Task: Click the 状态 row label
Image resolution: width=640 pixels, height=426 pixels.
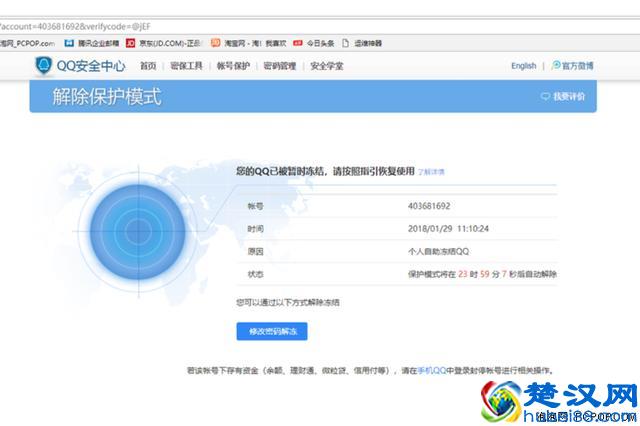Action: click(256, 274)
